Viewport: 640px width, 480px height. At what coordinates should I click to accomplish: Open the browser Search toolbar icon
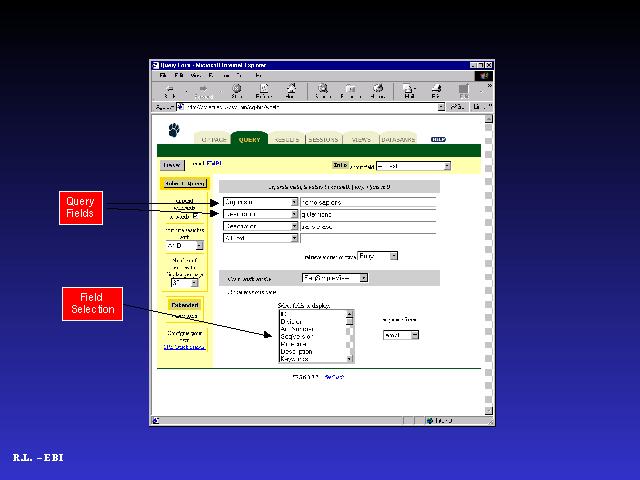pyautogui.click(x=324, y=89)
